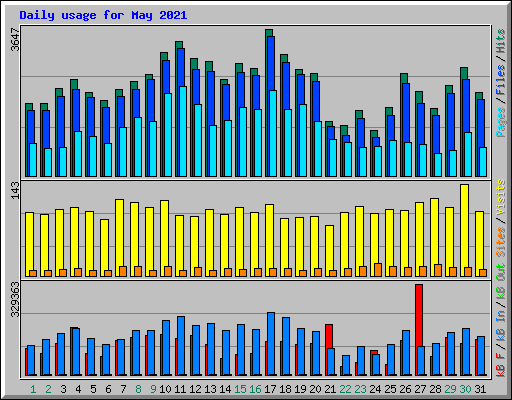512x400 pixels.
Task: Click the cyan "Pages" legend label
Action: click(x=501, y=122)
